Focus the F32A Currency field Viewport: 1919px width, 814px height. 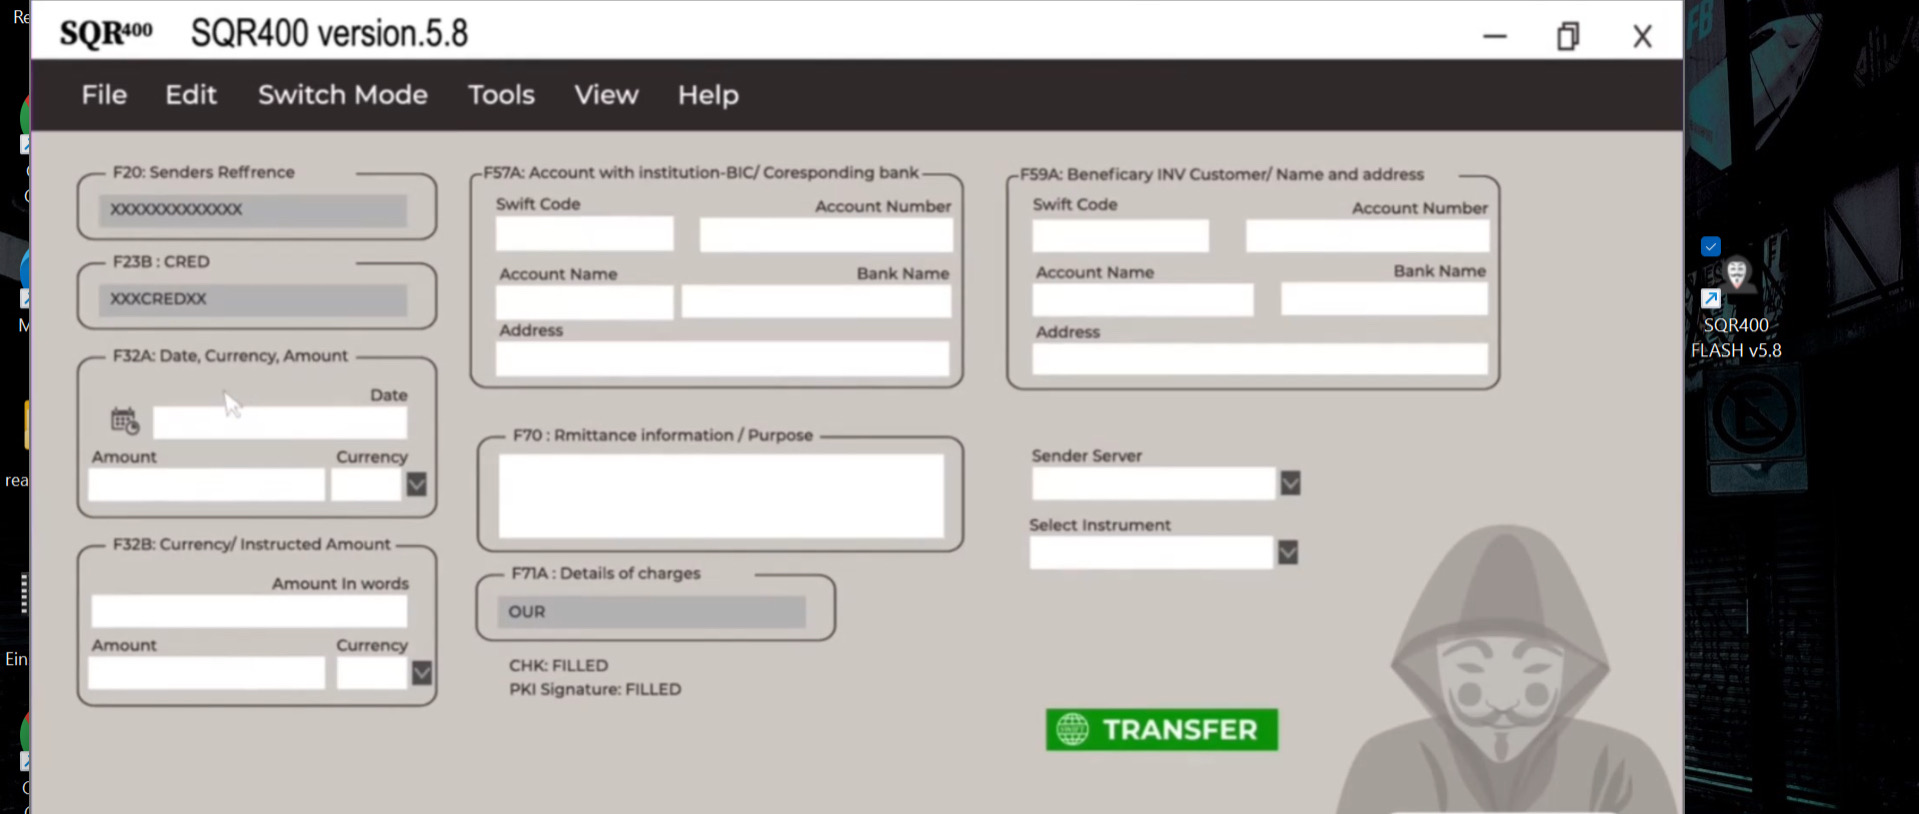366,485
